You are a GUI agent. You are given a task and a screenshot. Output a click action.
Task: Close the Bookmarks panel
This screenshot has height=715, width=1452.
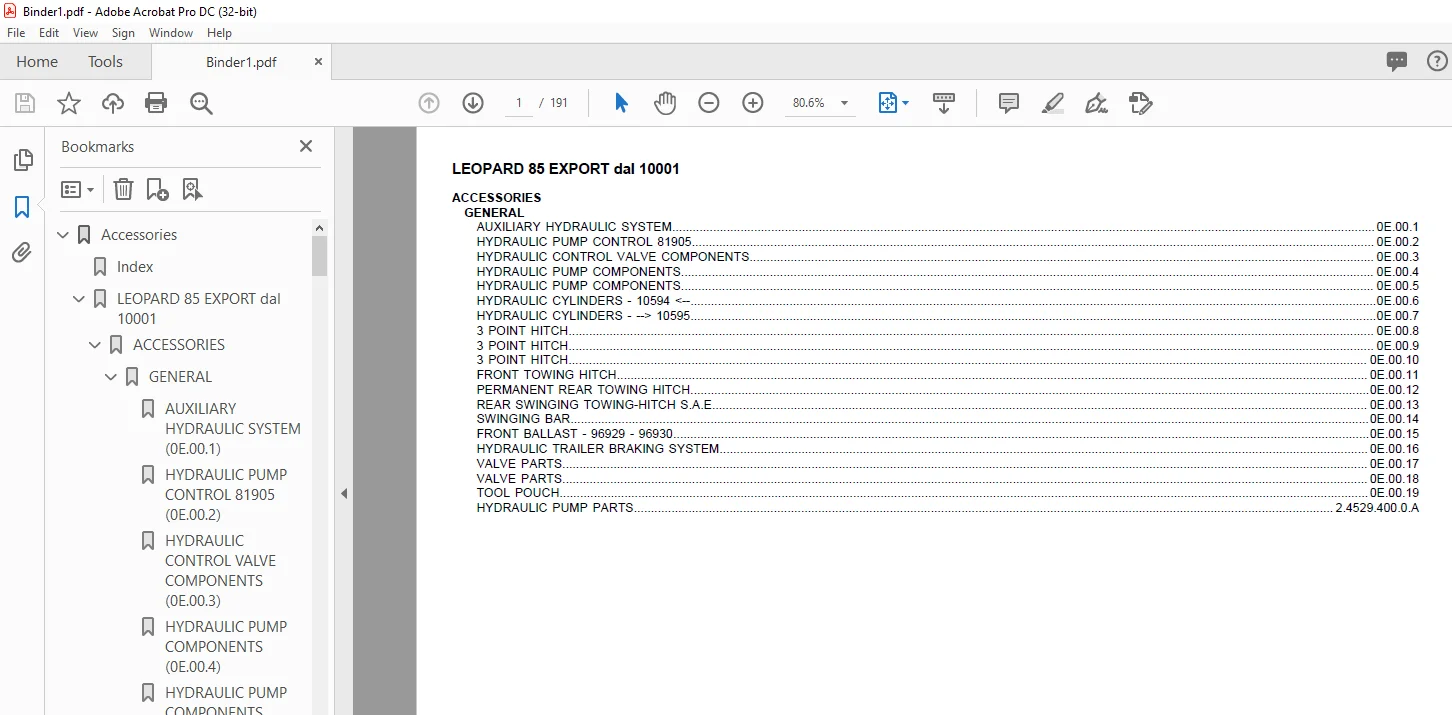pyautogui.click(x=306, y=146)
